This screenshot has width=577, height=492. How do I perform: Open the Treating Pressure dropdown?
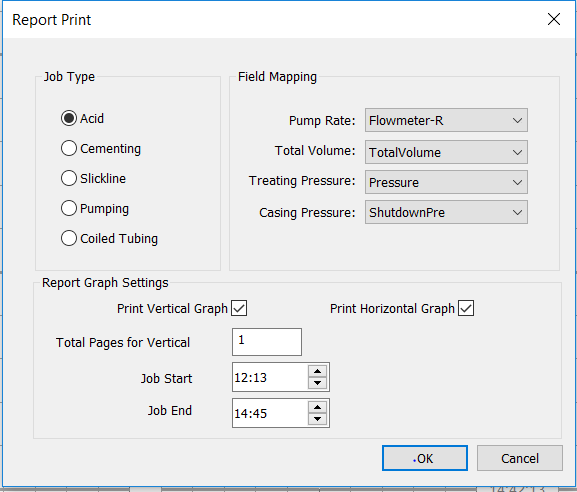pyautogui.click(x=446, y=182)
